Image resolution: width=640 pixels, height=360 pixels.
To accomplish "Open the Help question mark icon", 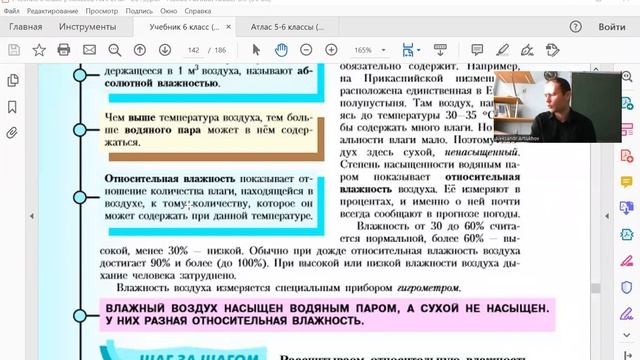I will pyautogui.click(x=575, y=27).
